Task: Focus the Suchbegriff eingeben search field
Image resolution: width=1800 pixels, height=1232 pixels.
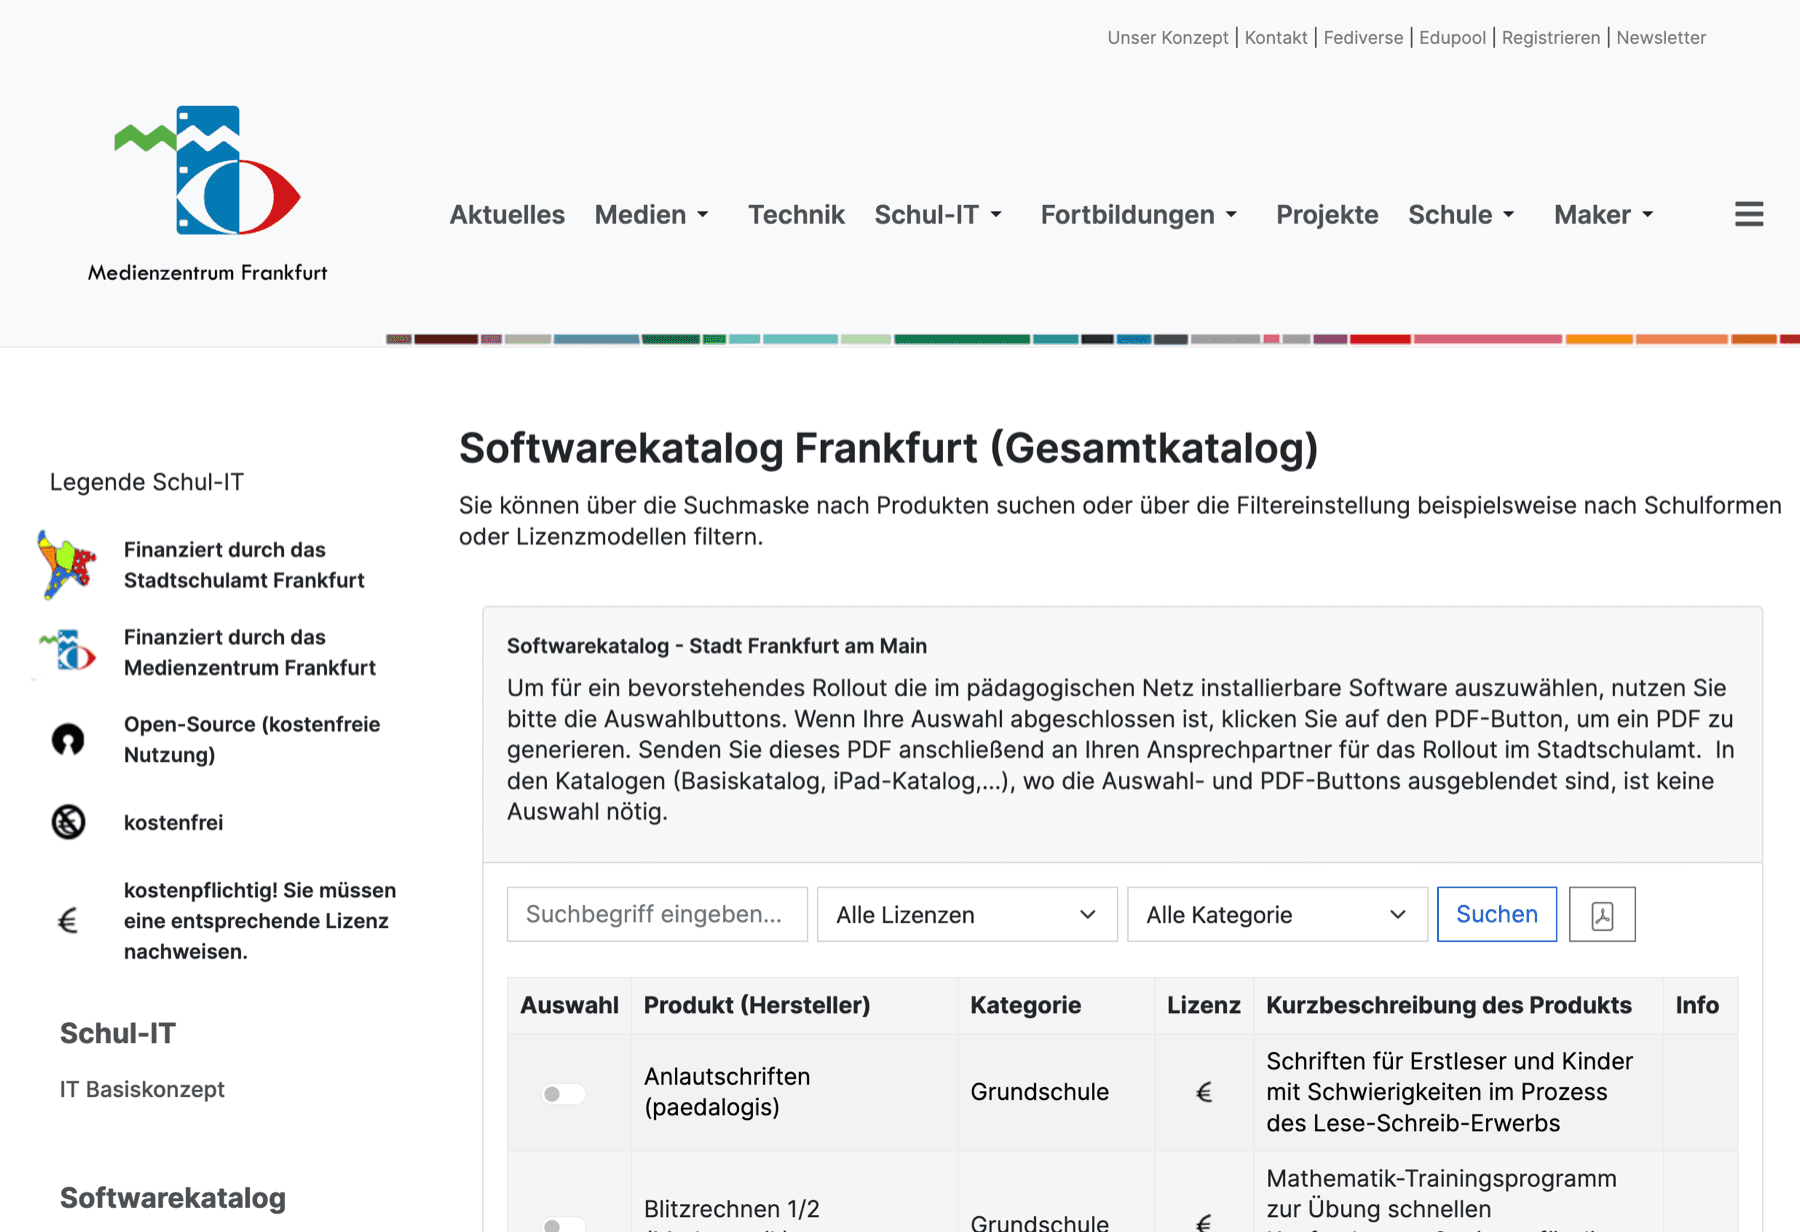Action: click(657, 914)
